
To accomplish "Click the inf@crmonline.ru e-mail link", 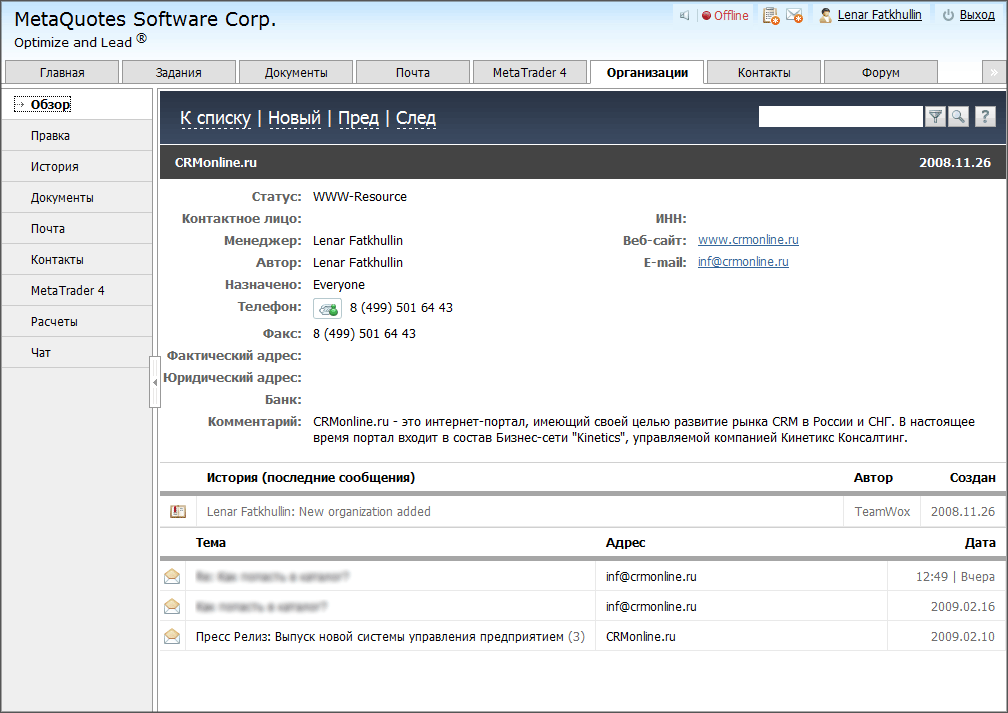I will coord(743,262).
